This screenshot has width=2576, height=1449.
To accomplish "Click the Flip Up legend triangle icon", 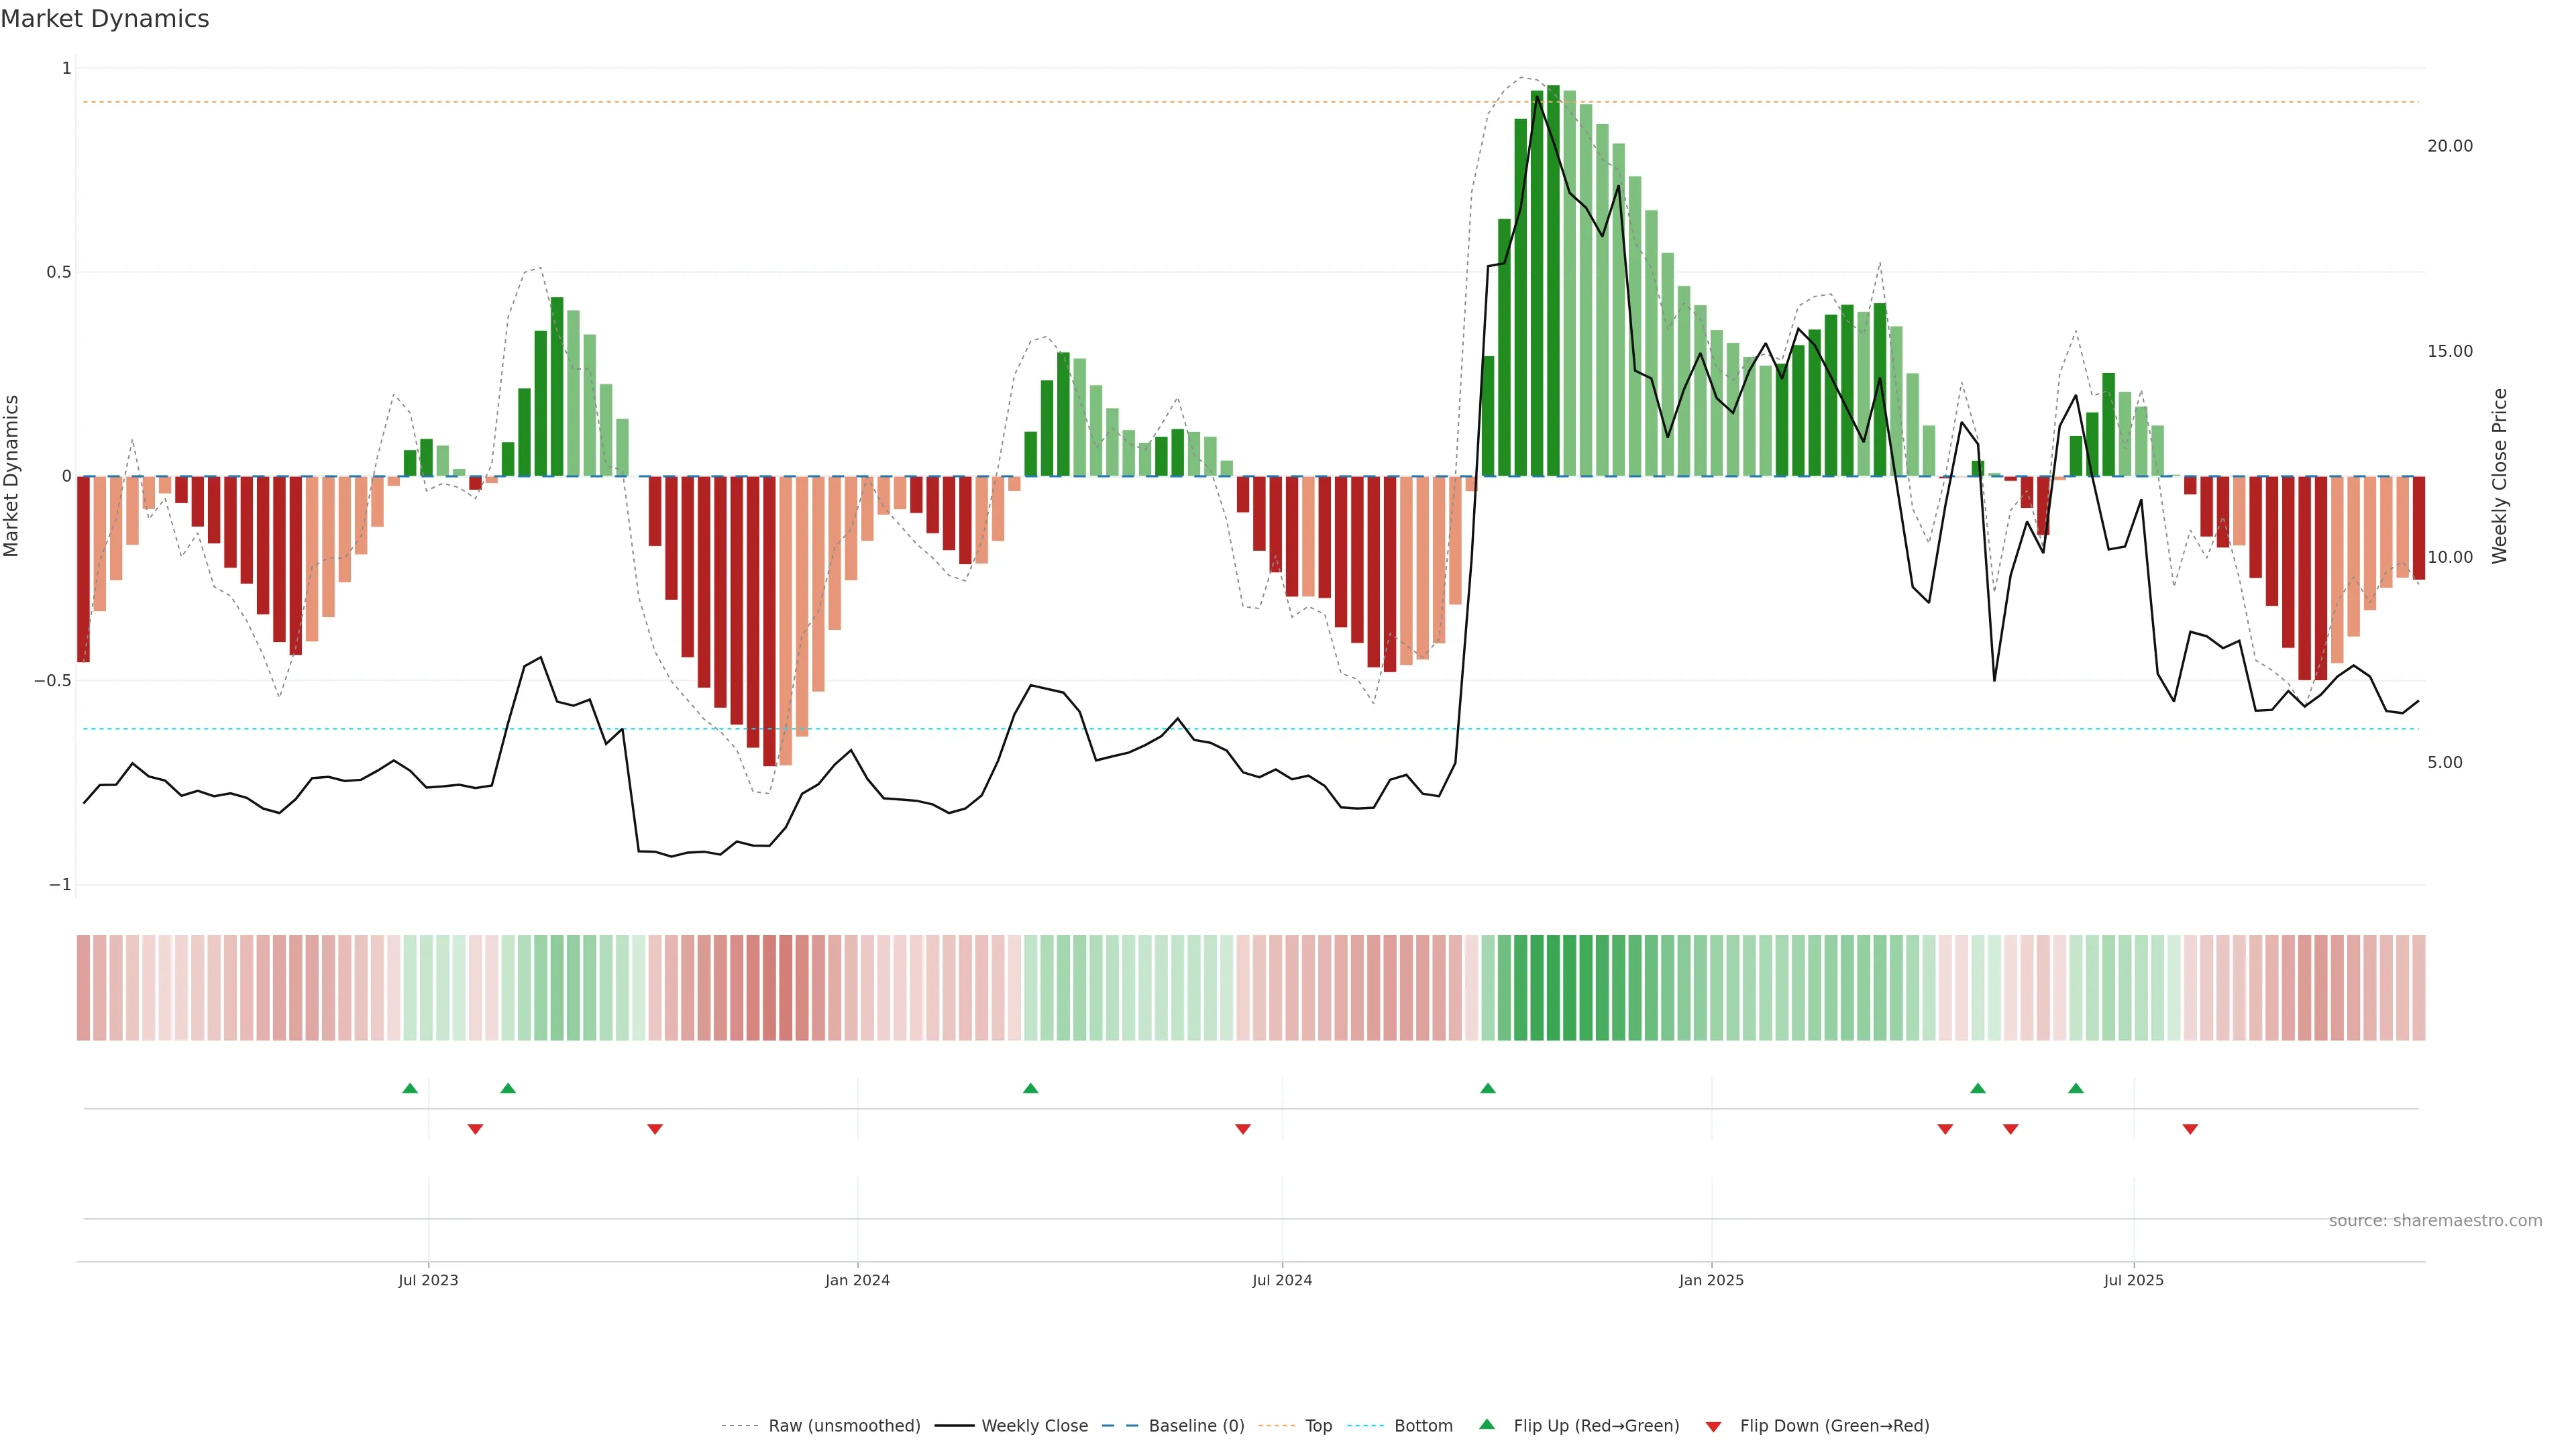I will coord(1487,1424).
